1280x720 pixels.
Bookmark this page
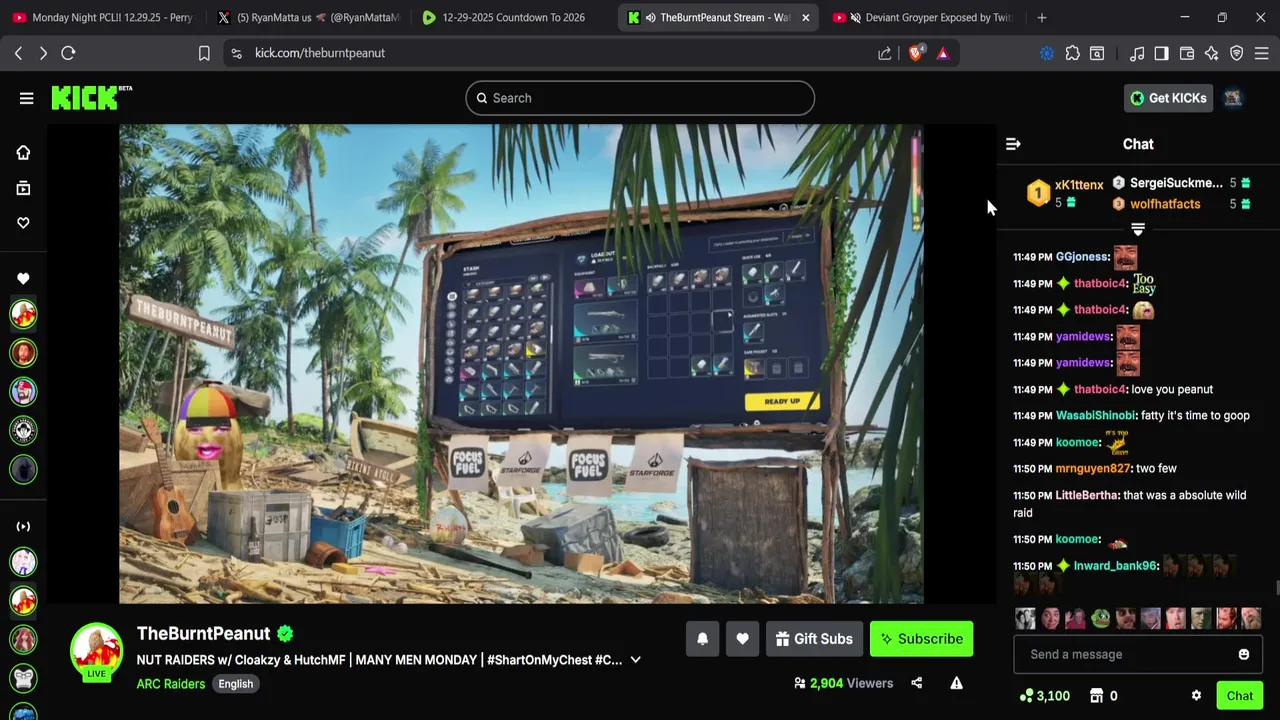pyautogui.click(x=204, y=53)
